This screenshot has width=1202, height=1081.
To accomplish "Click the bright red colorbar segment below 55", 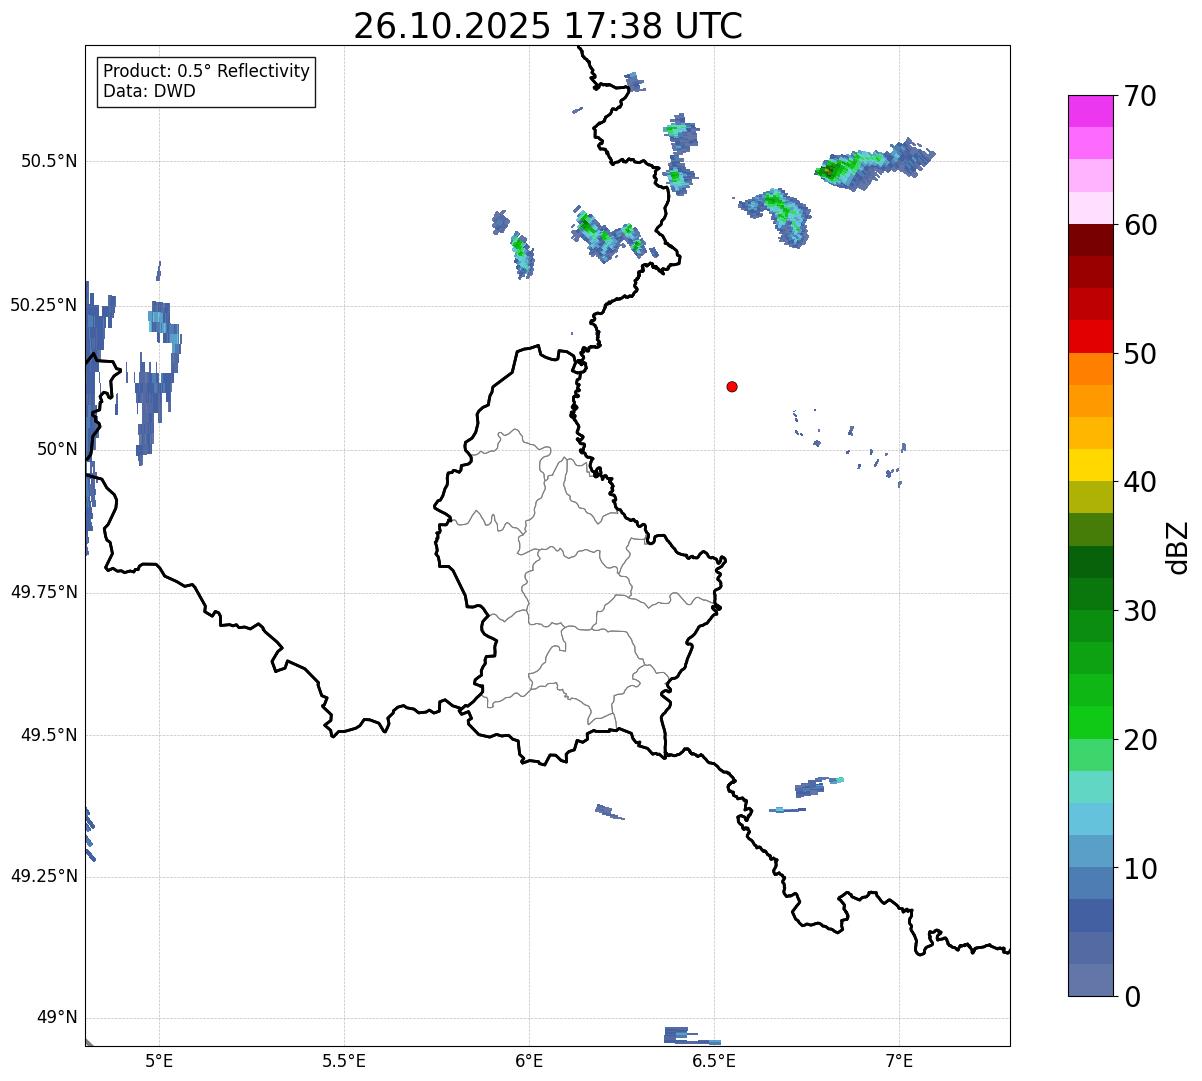I will coord(1091,336).
